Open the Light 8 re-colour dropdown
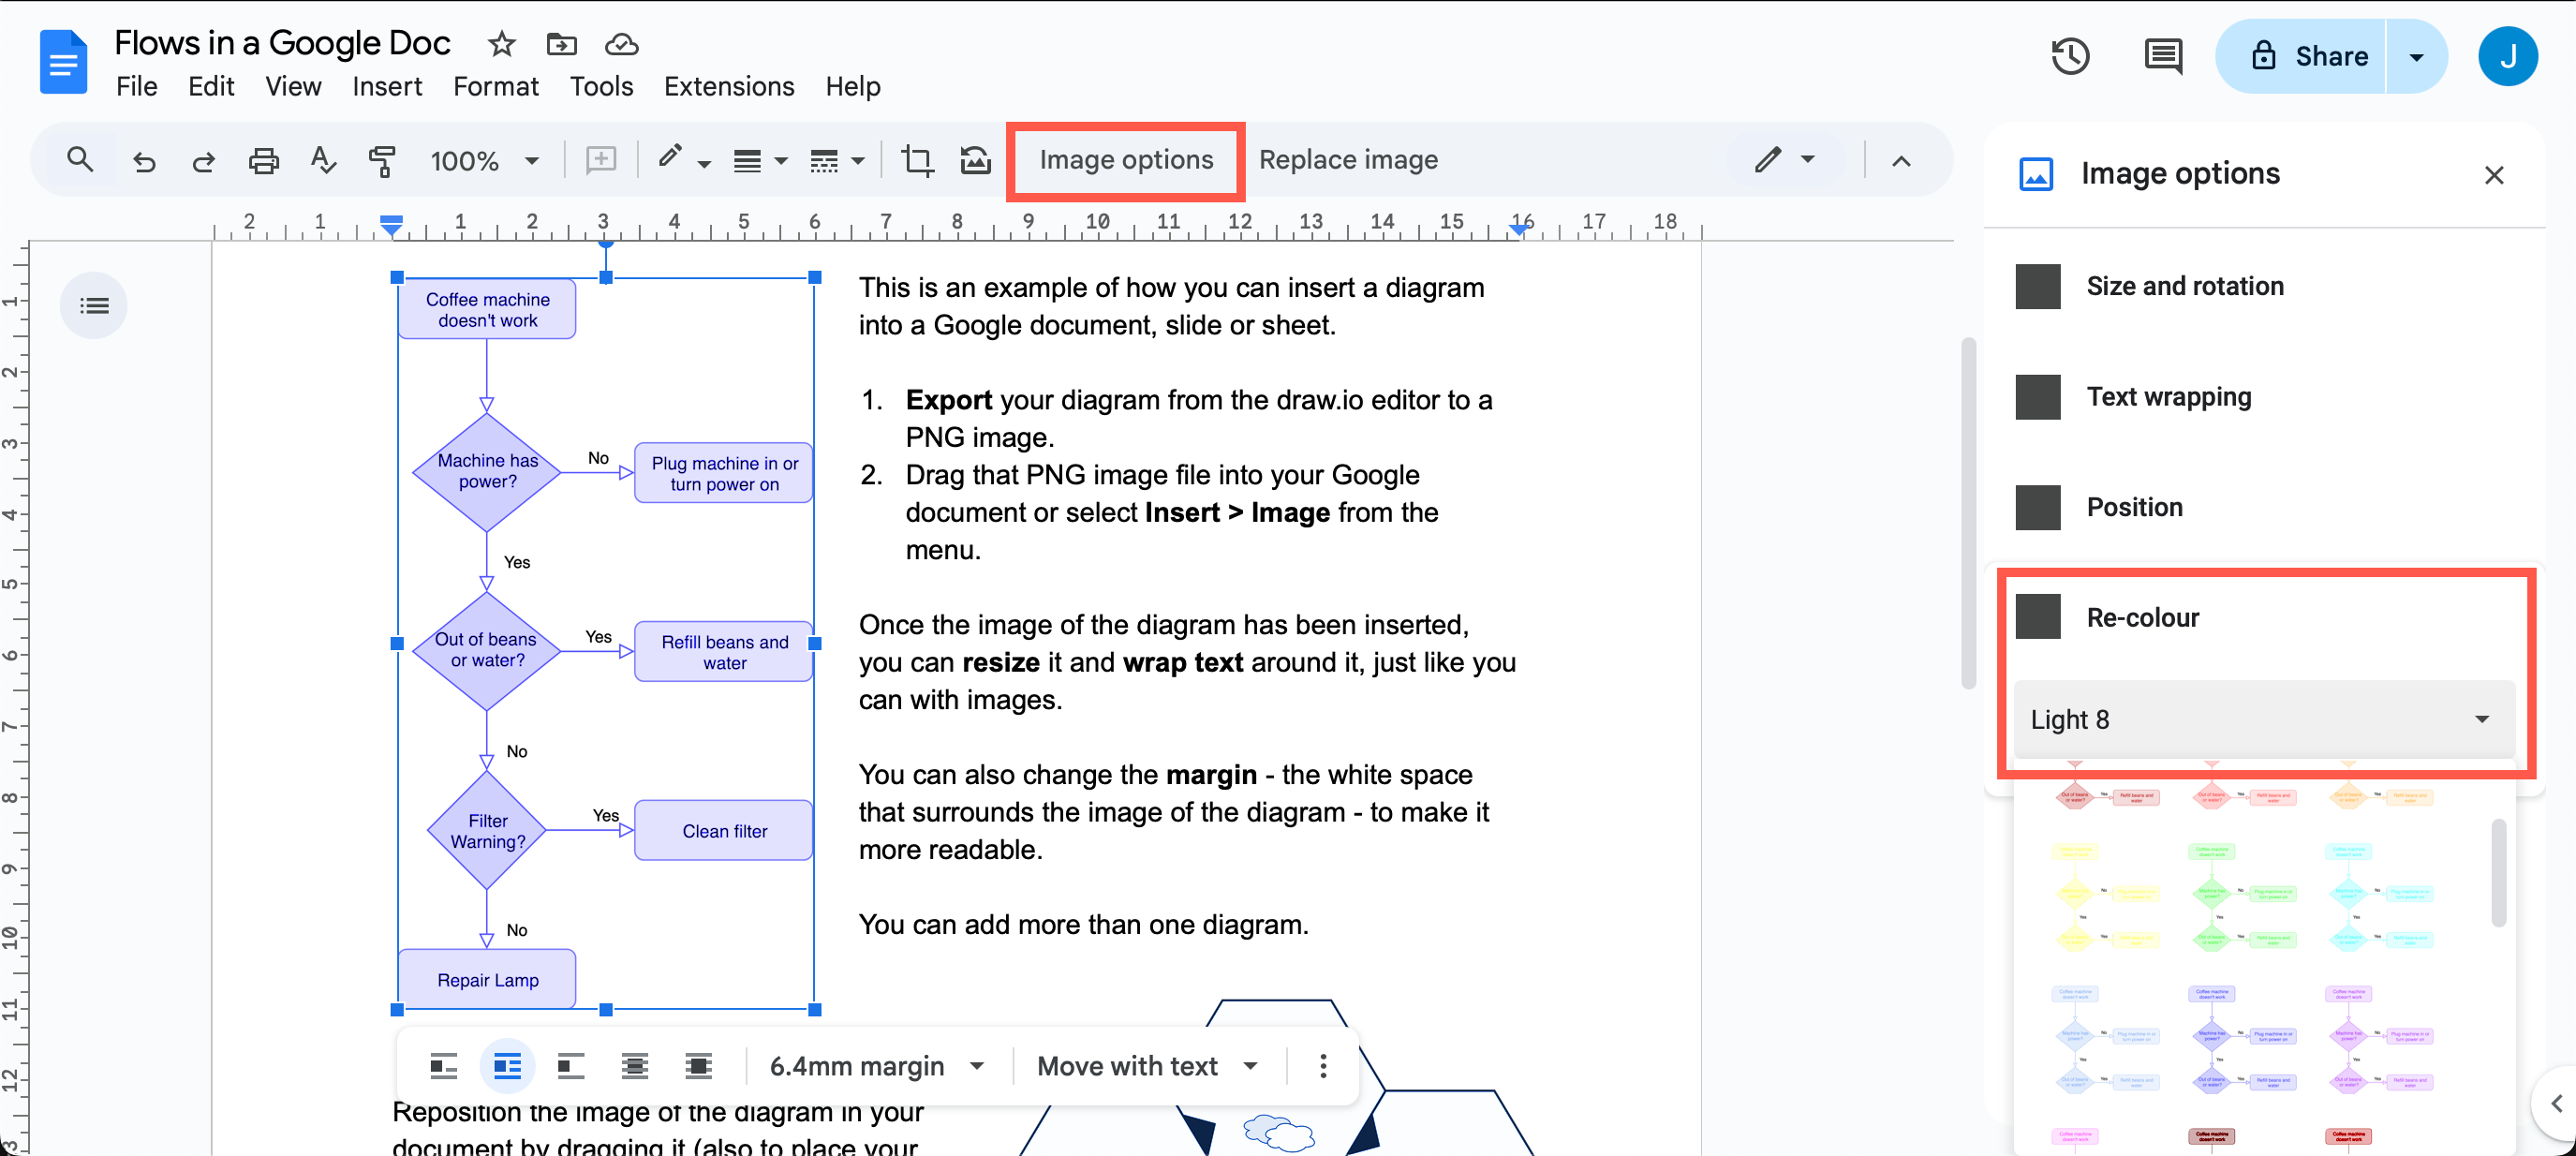This screenshot has height=1156, width=2576. [x=2264, y=719]
